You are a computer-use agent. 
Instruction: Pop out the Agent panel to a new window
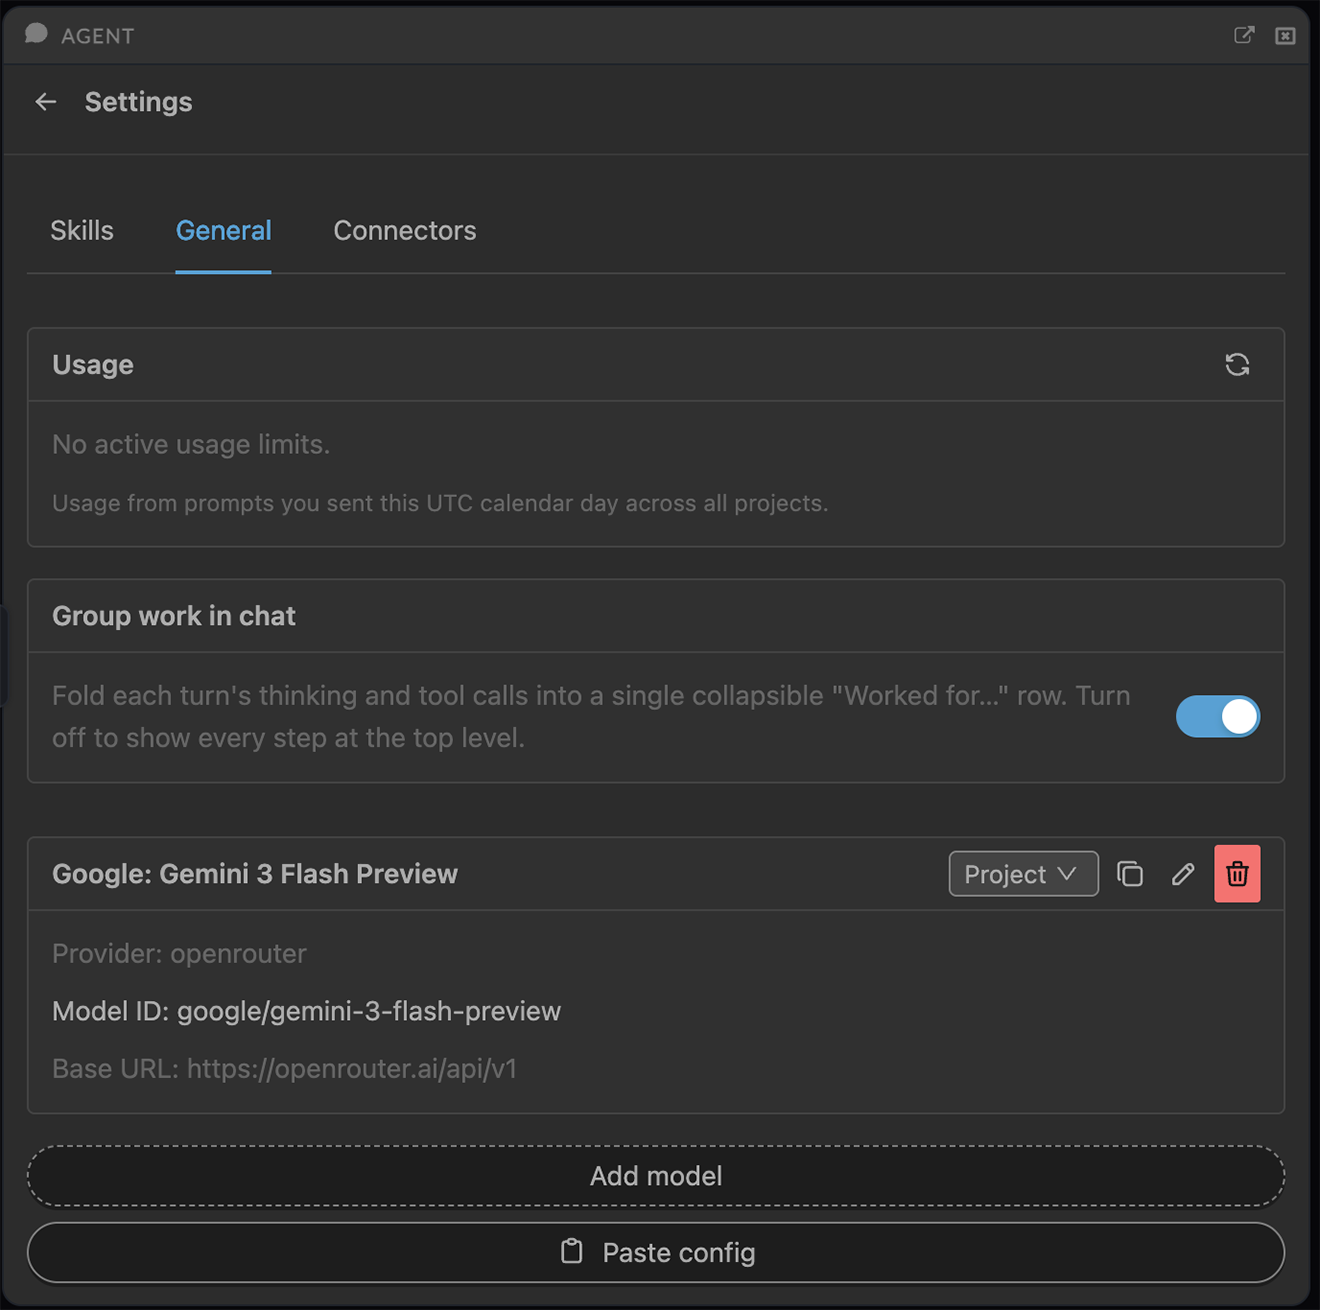tap(1244, 35)
